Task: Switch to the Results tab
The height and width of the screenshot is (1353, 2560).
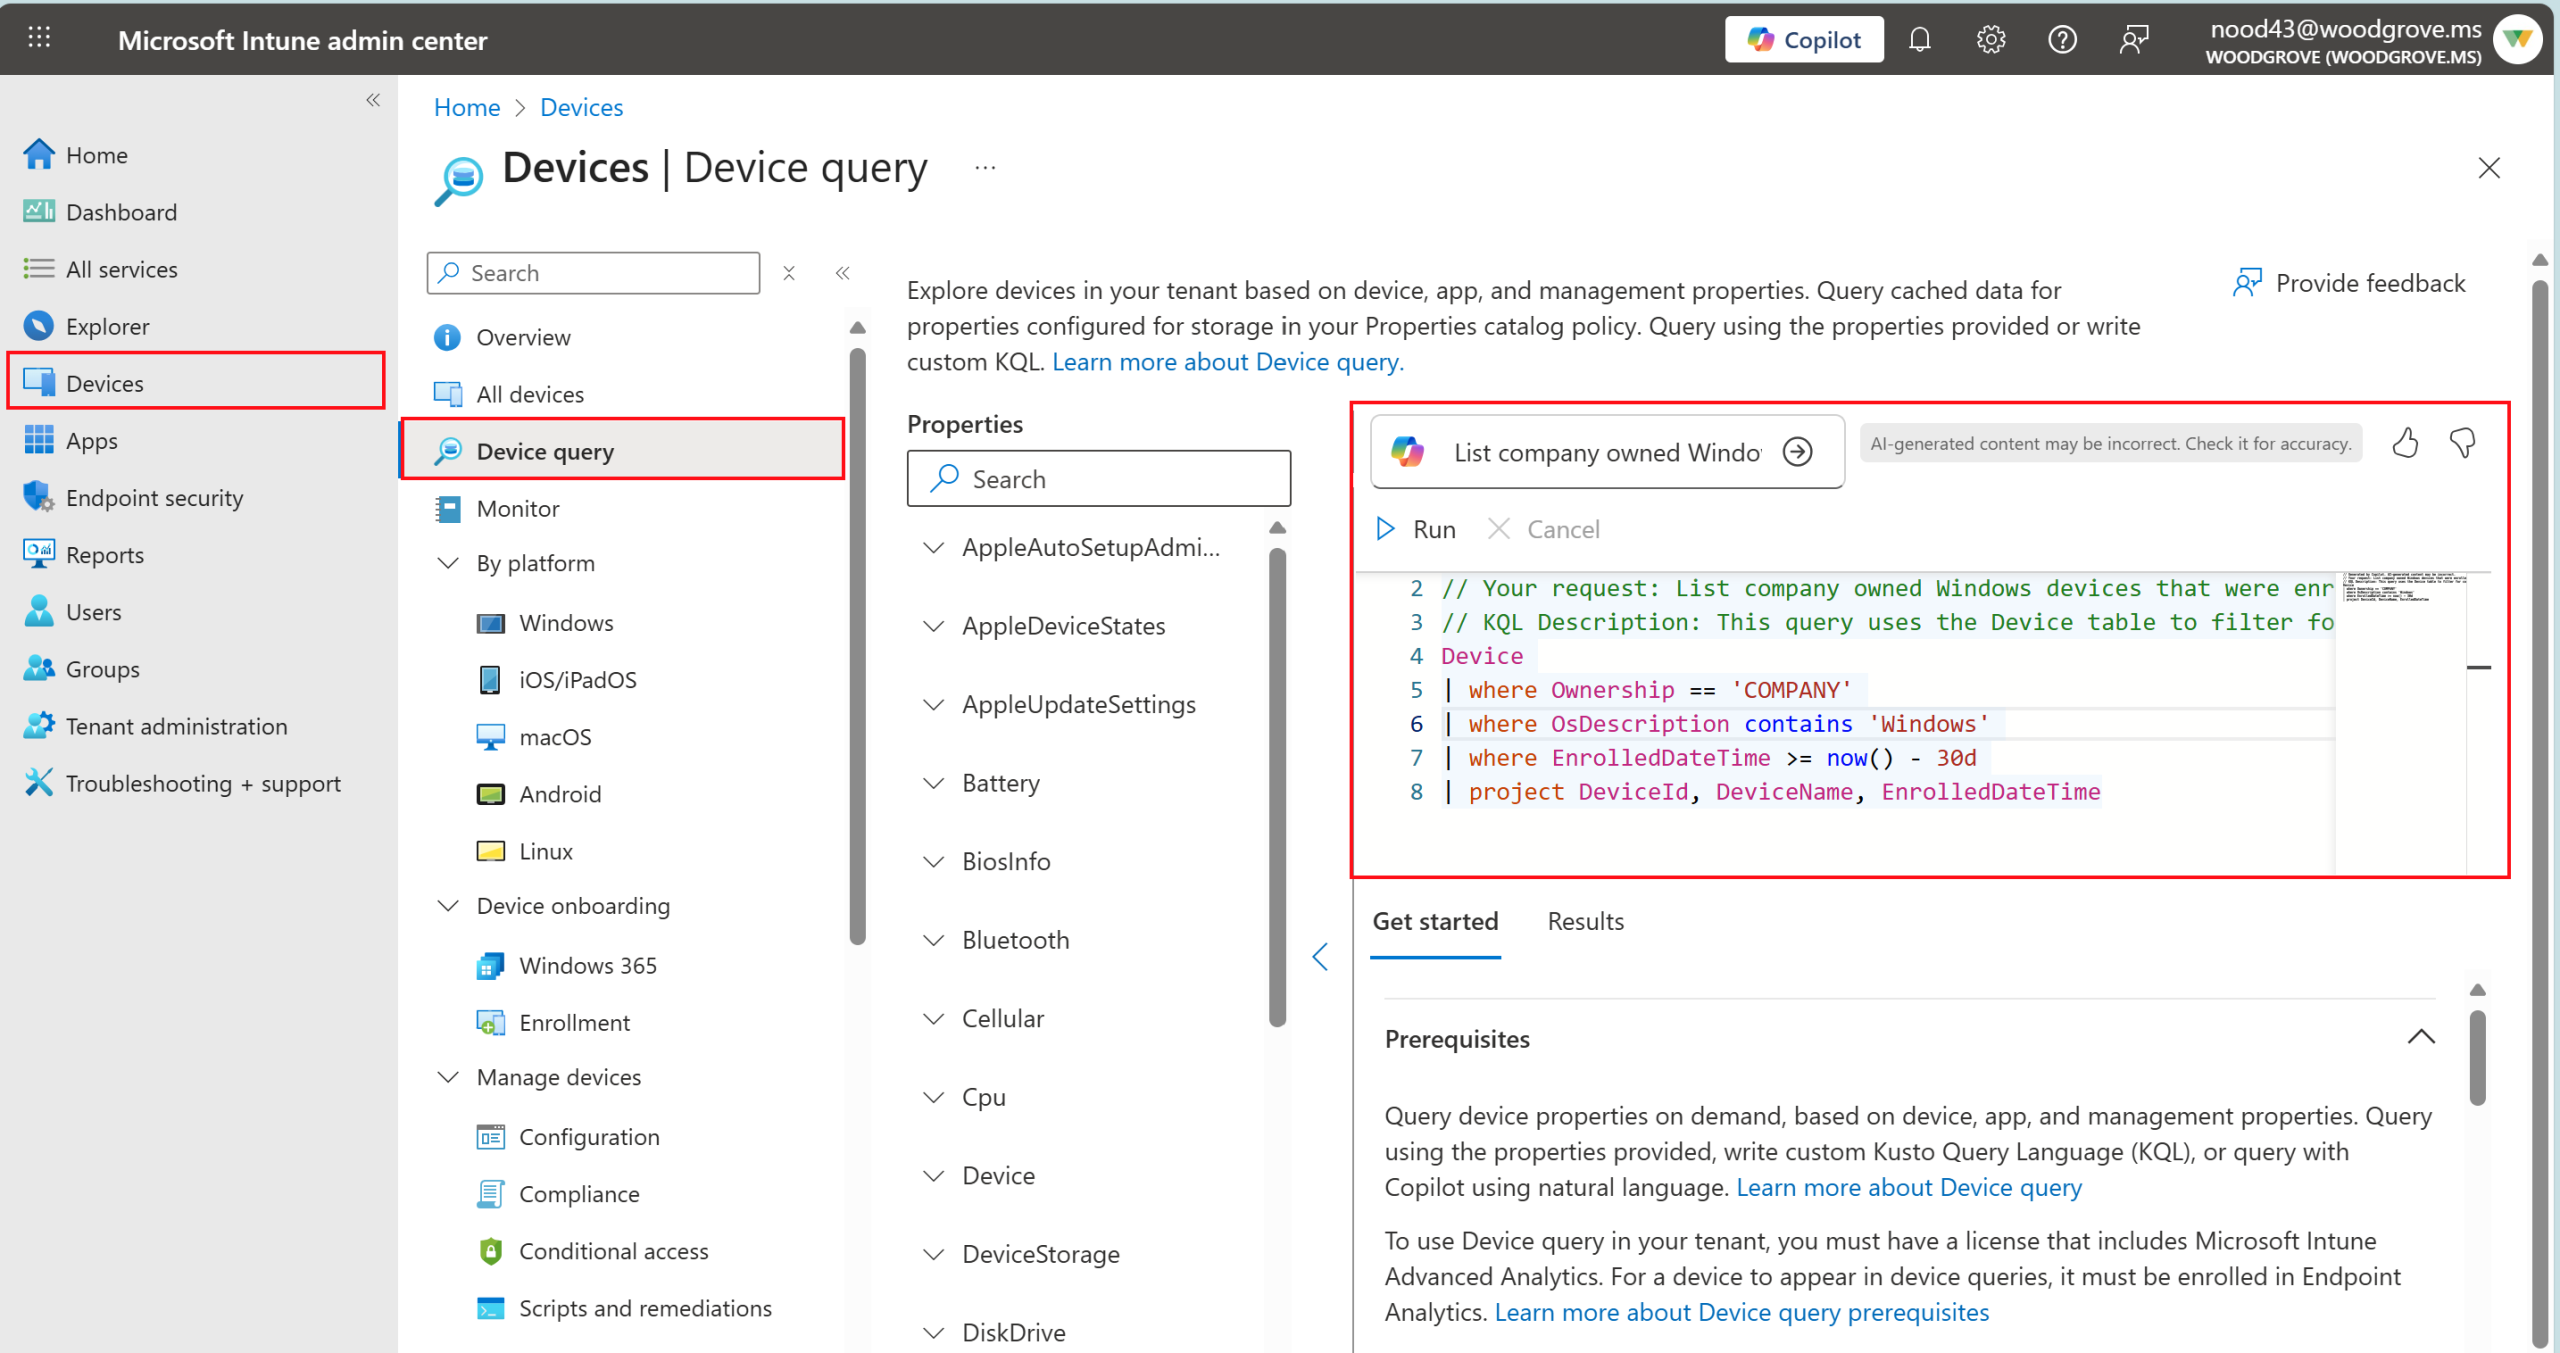Action: tap(1585, 921)
